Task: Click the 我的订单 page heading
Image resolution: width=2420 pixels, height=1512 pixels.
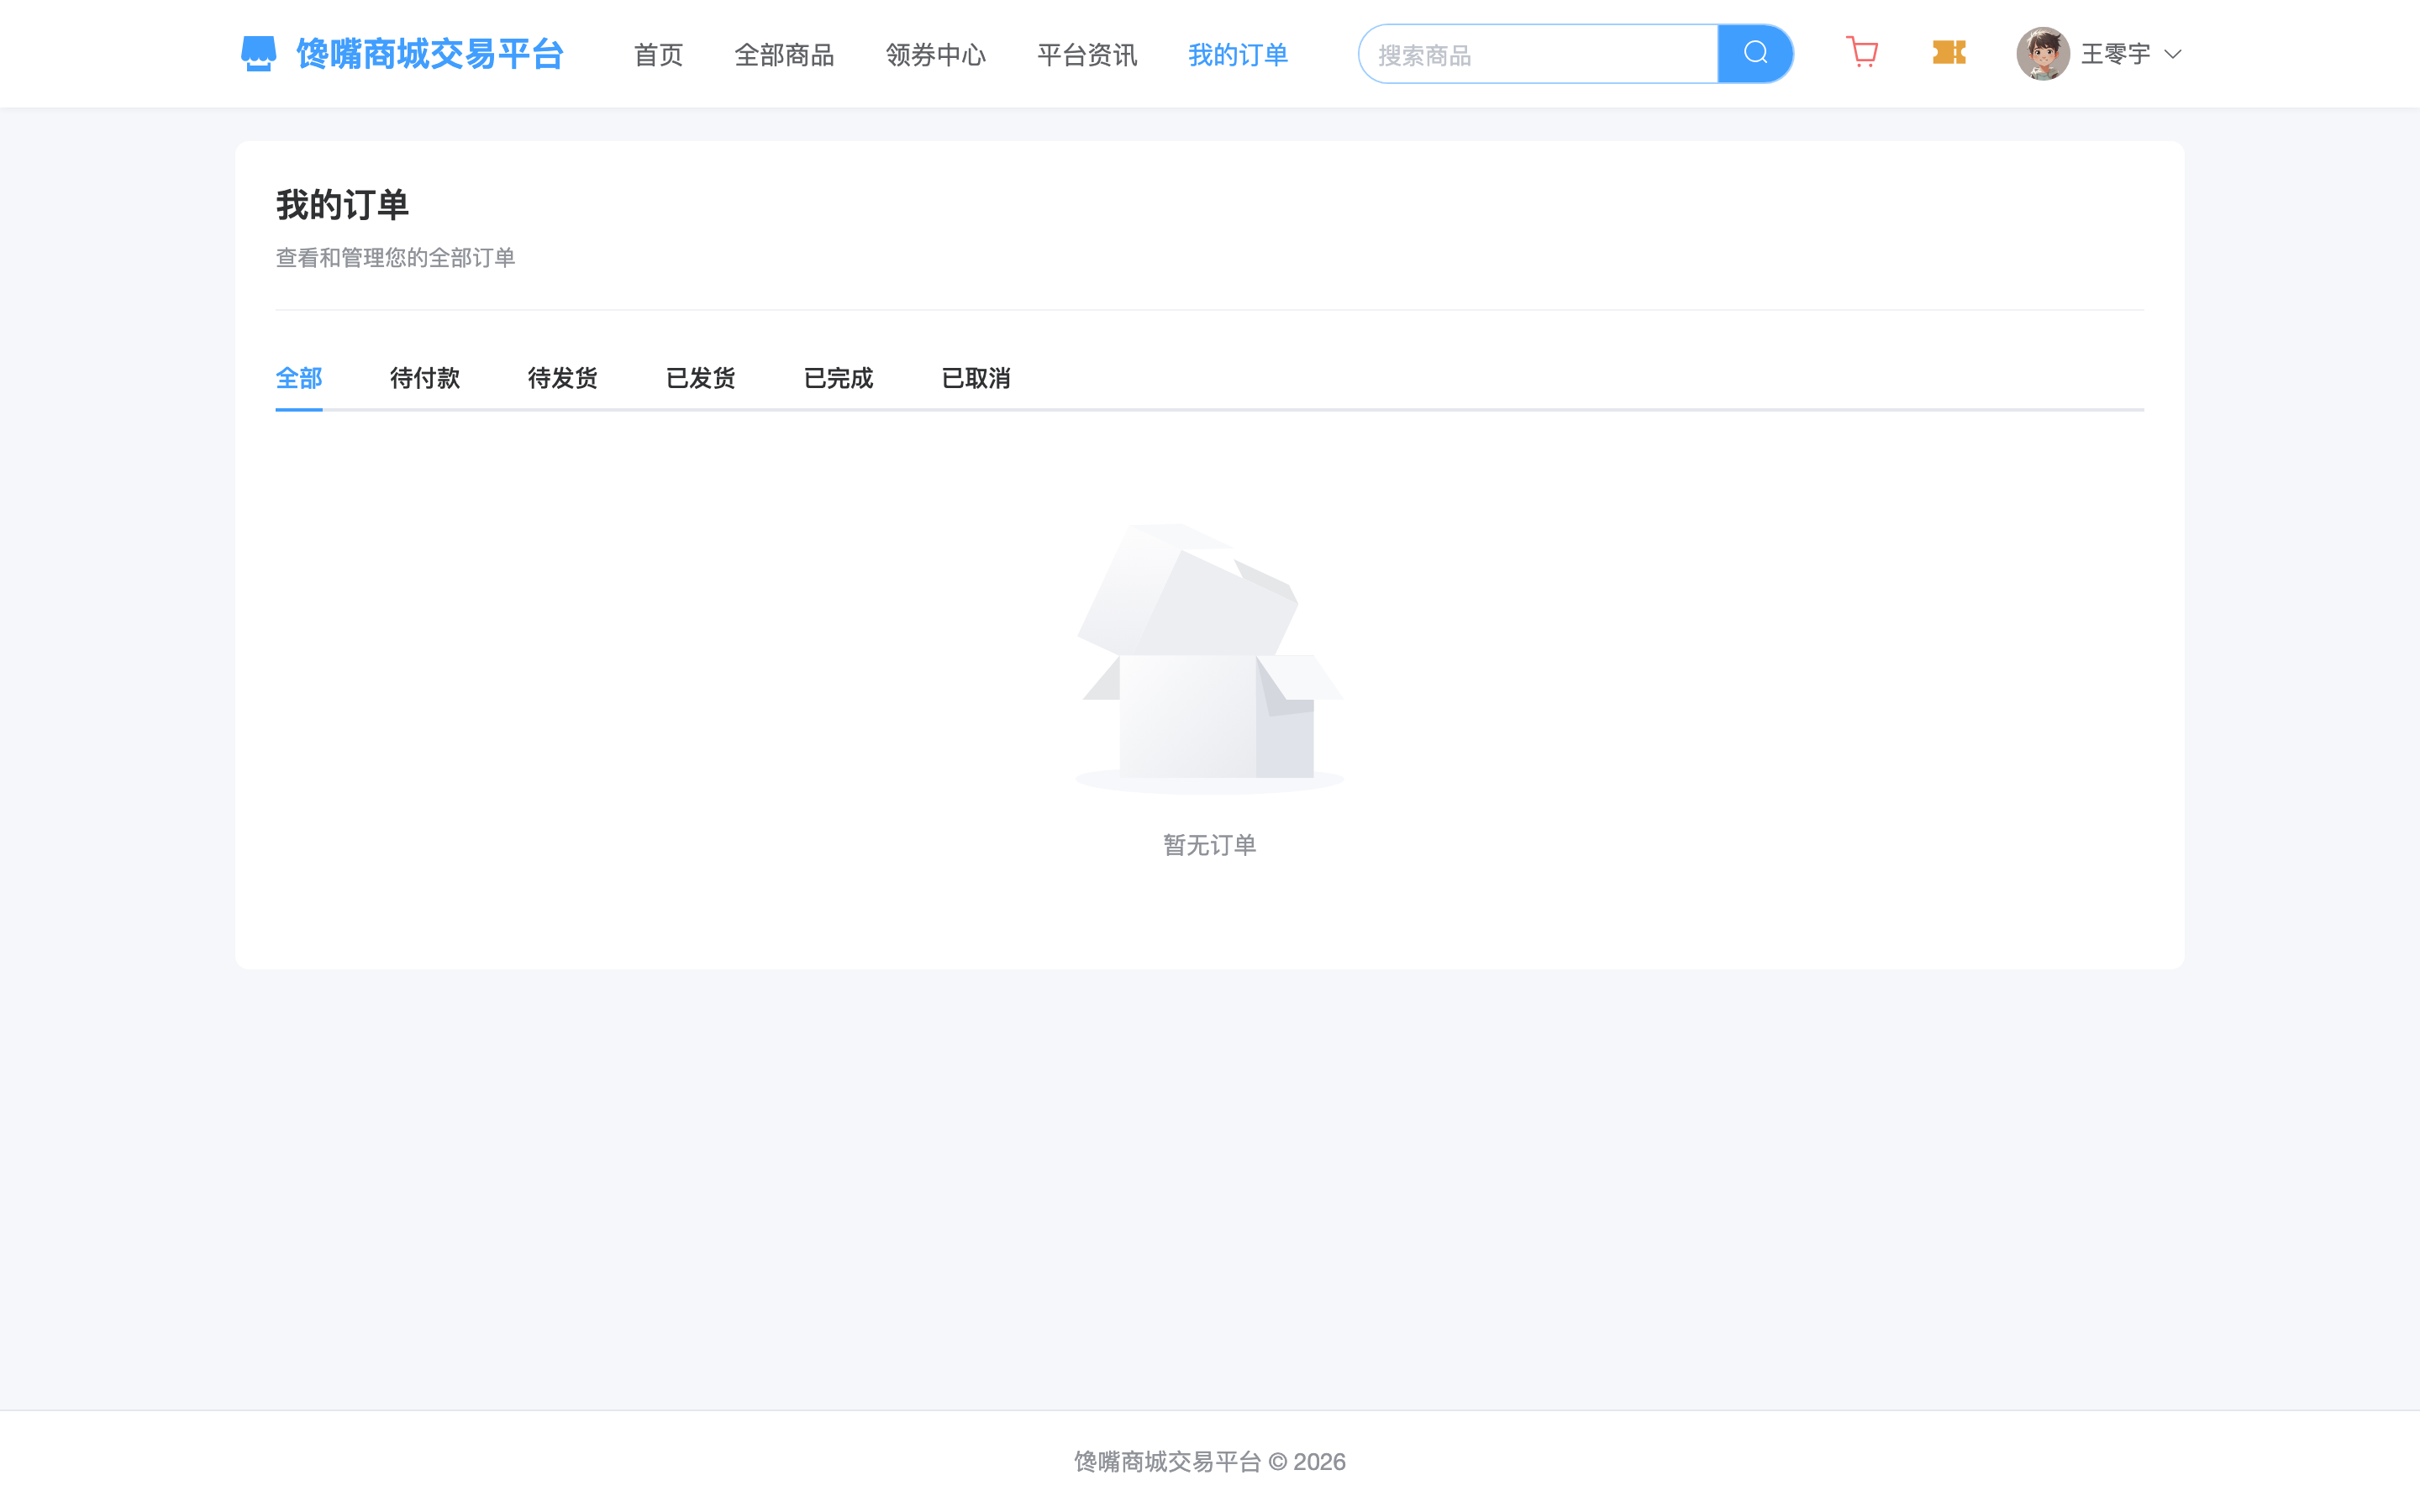Action: click(342, 205)
